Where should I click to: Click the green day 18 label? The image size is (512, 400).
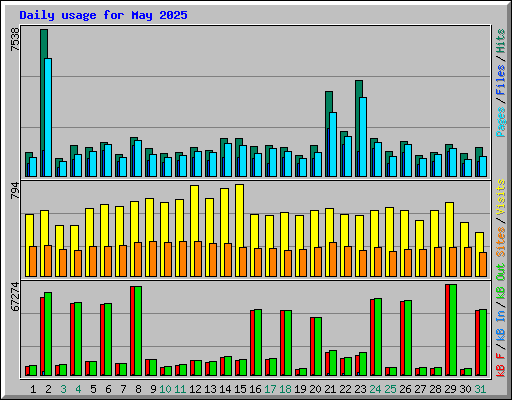click(x=285, y=389)
